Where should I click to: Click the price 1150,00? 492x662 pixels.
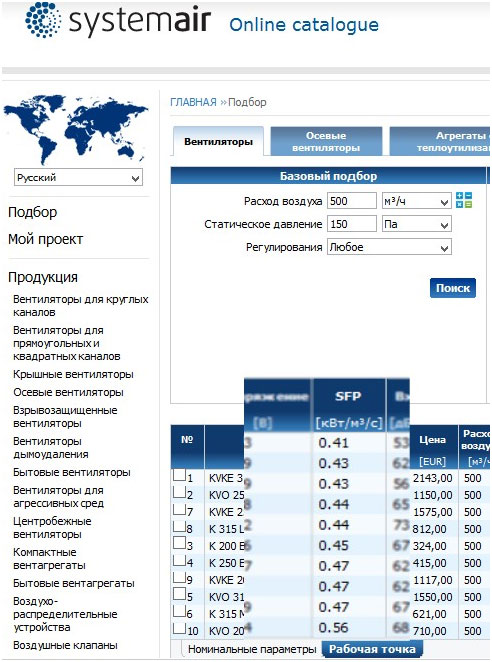tap(432, 495)
